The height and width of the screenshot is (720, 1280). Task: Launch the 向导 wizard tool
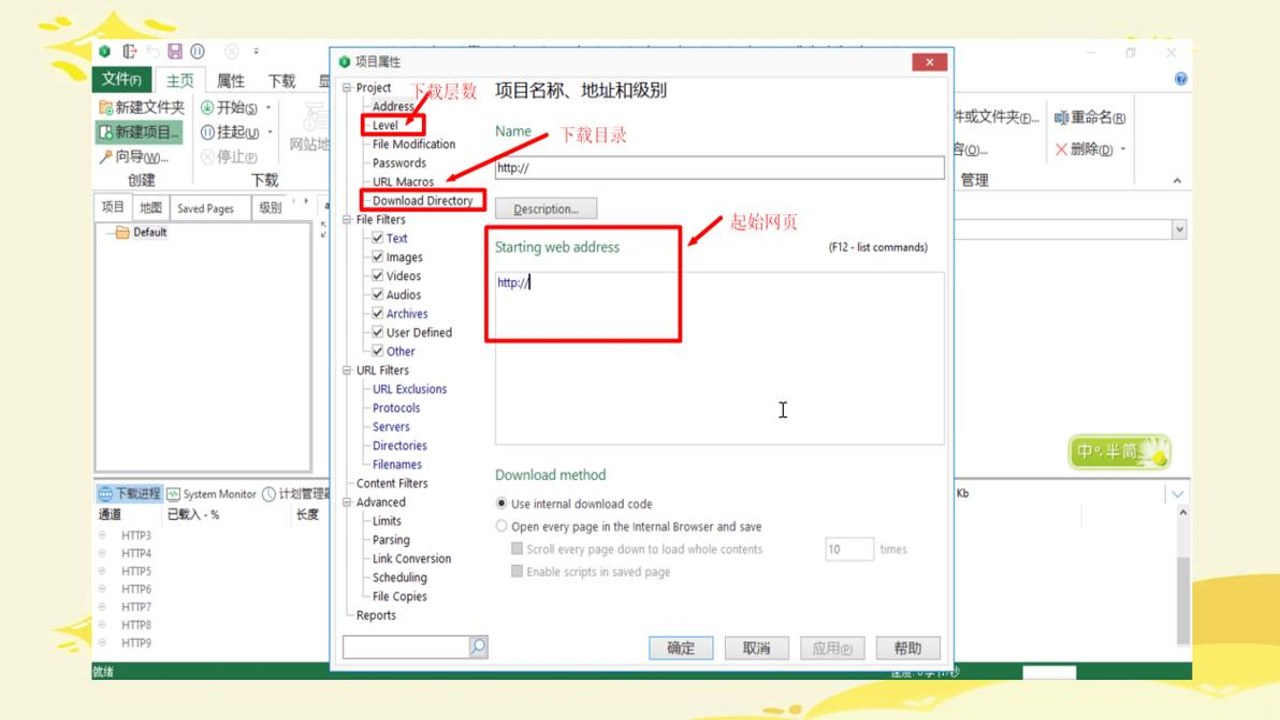(x=133, y=157)
